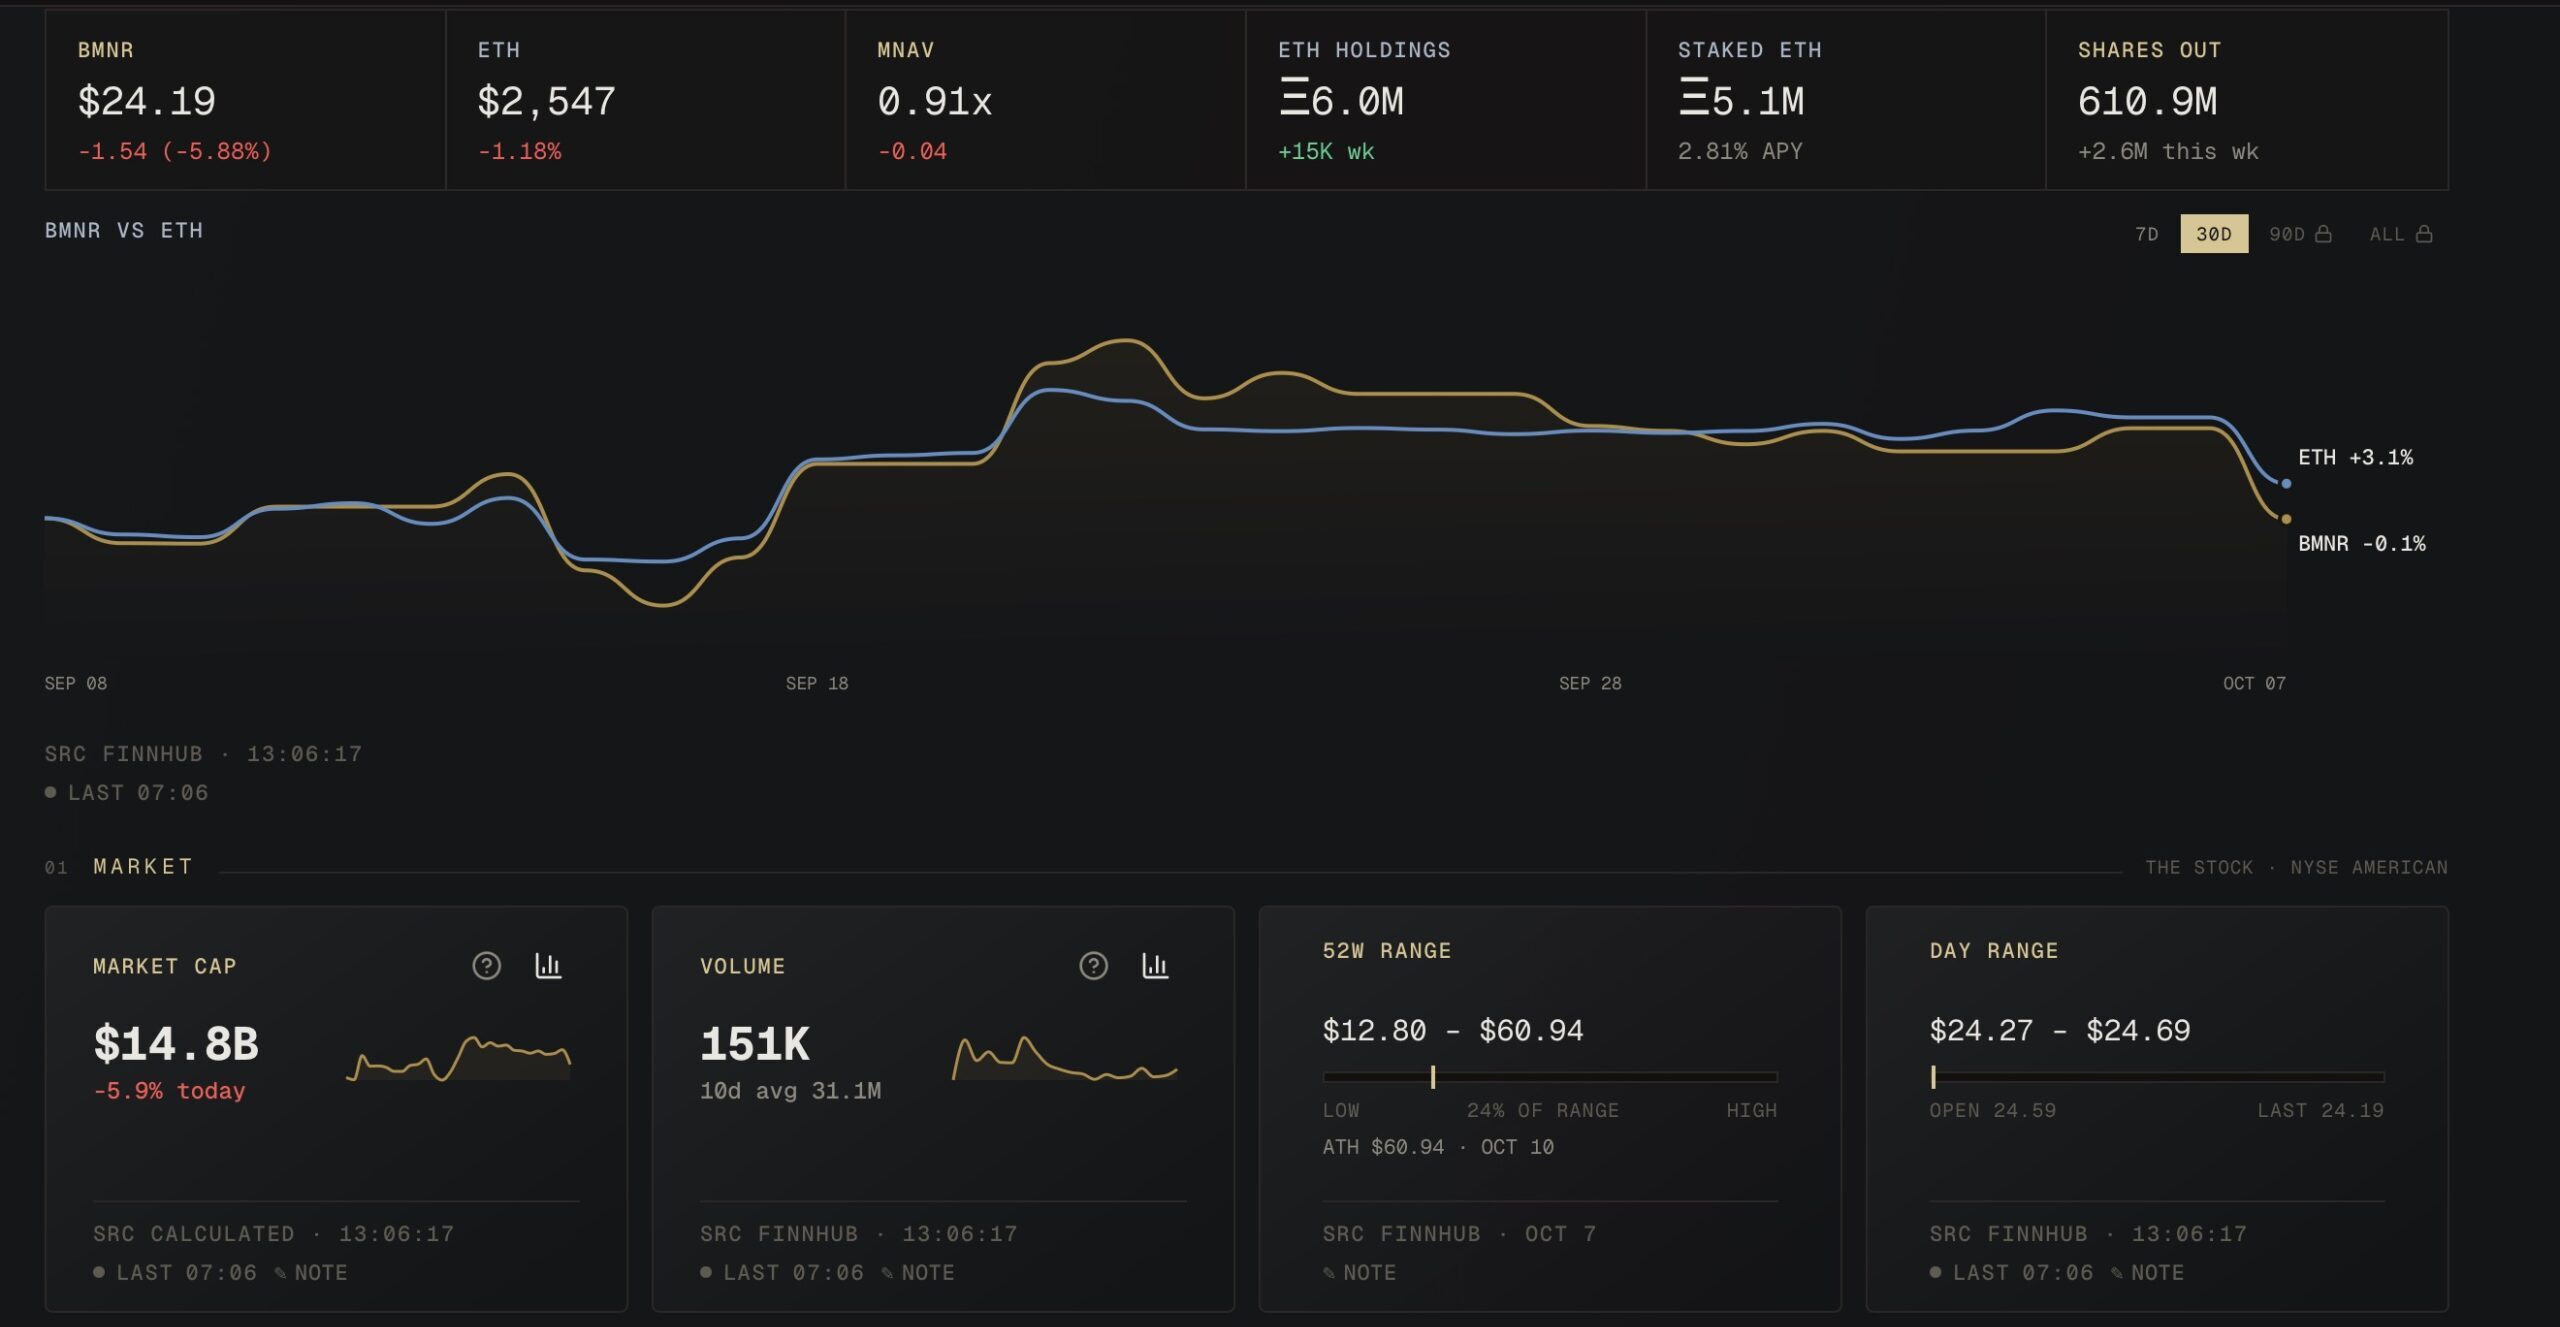Open NOTE link in Volume card

927,1273
